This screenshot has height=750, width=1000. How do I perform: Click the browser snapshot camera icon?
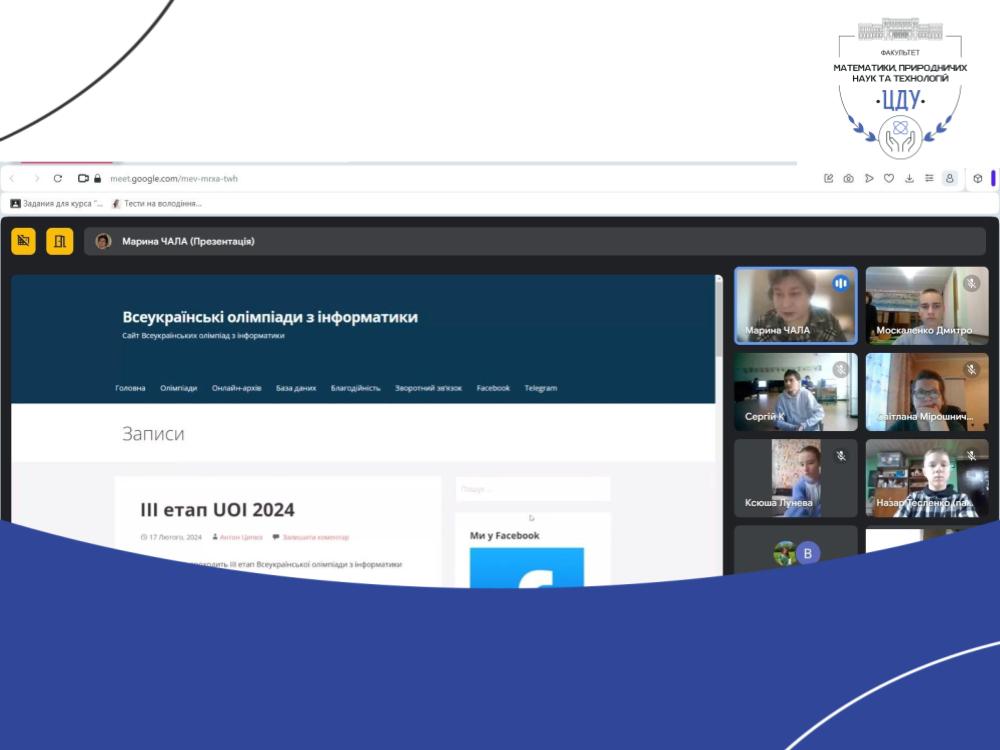tap(848, 179)
